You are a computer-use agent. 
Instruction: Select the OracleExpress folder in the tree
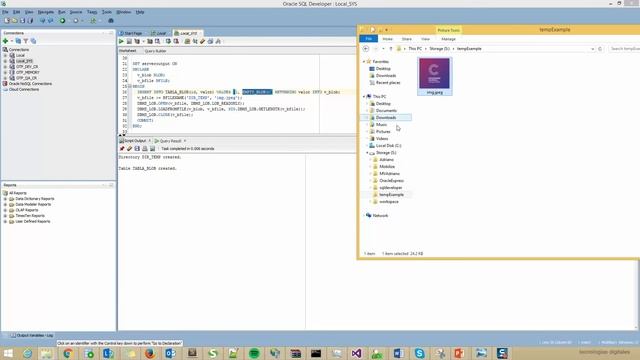point(391,180)
